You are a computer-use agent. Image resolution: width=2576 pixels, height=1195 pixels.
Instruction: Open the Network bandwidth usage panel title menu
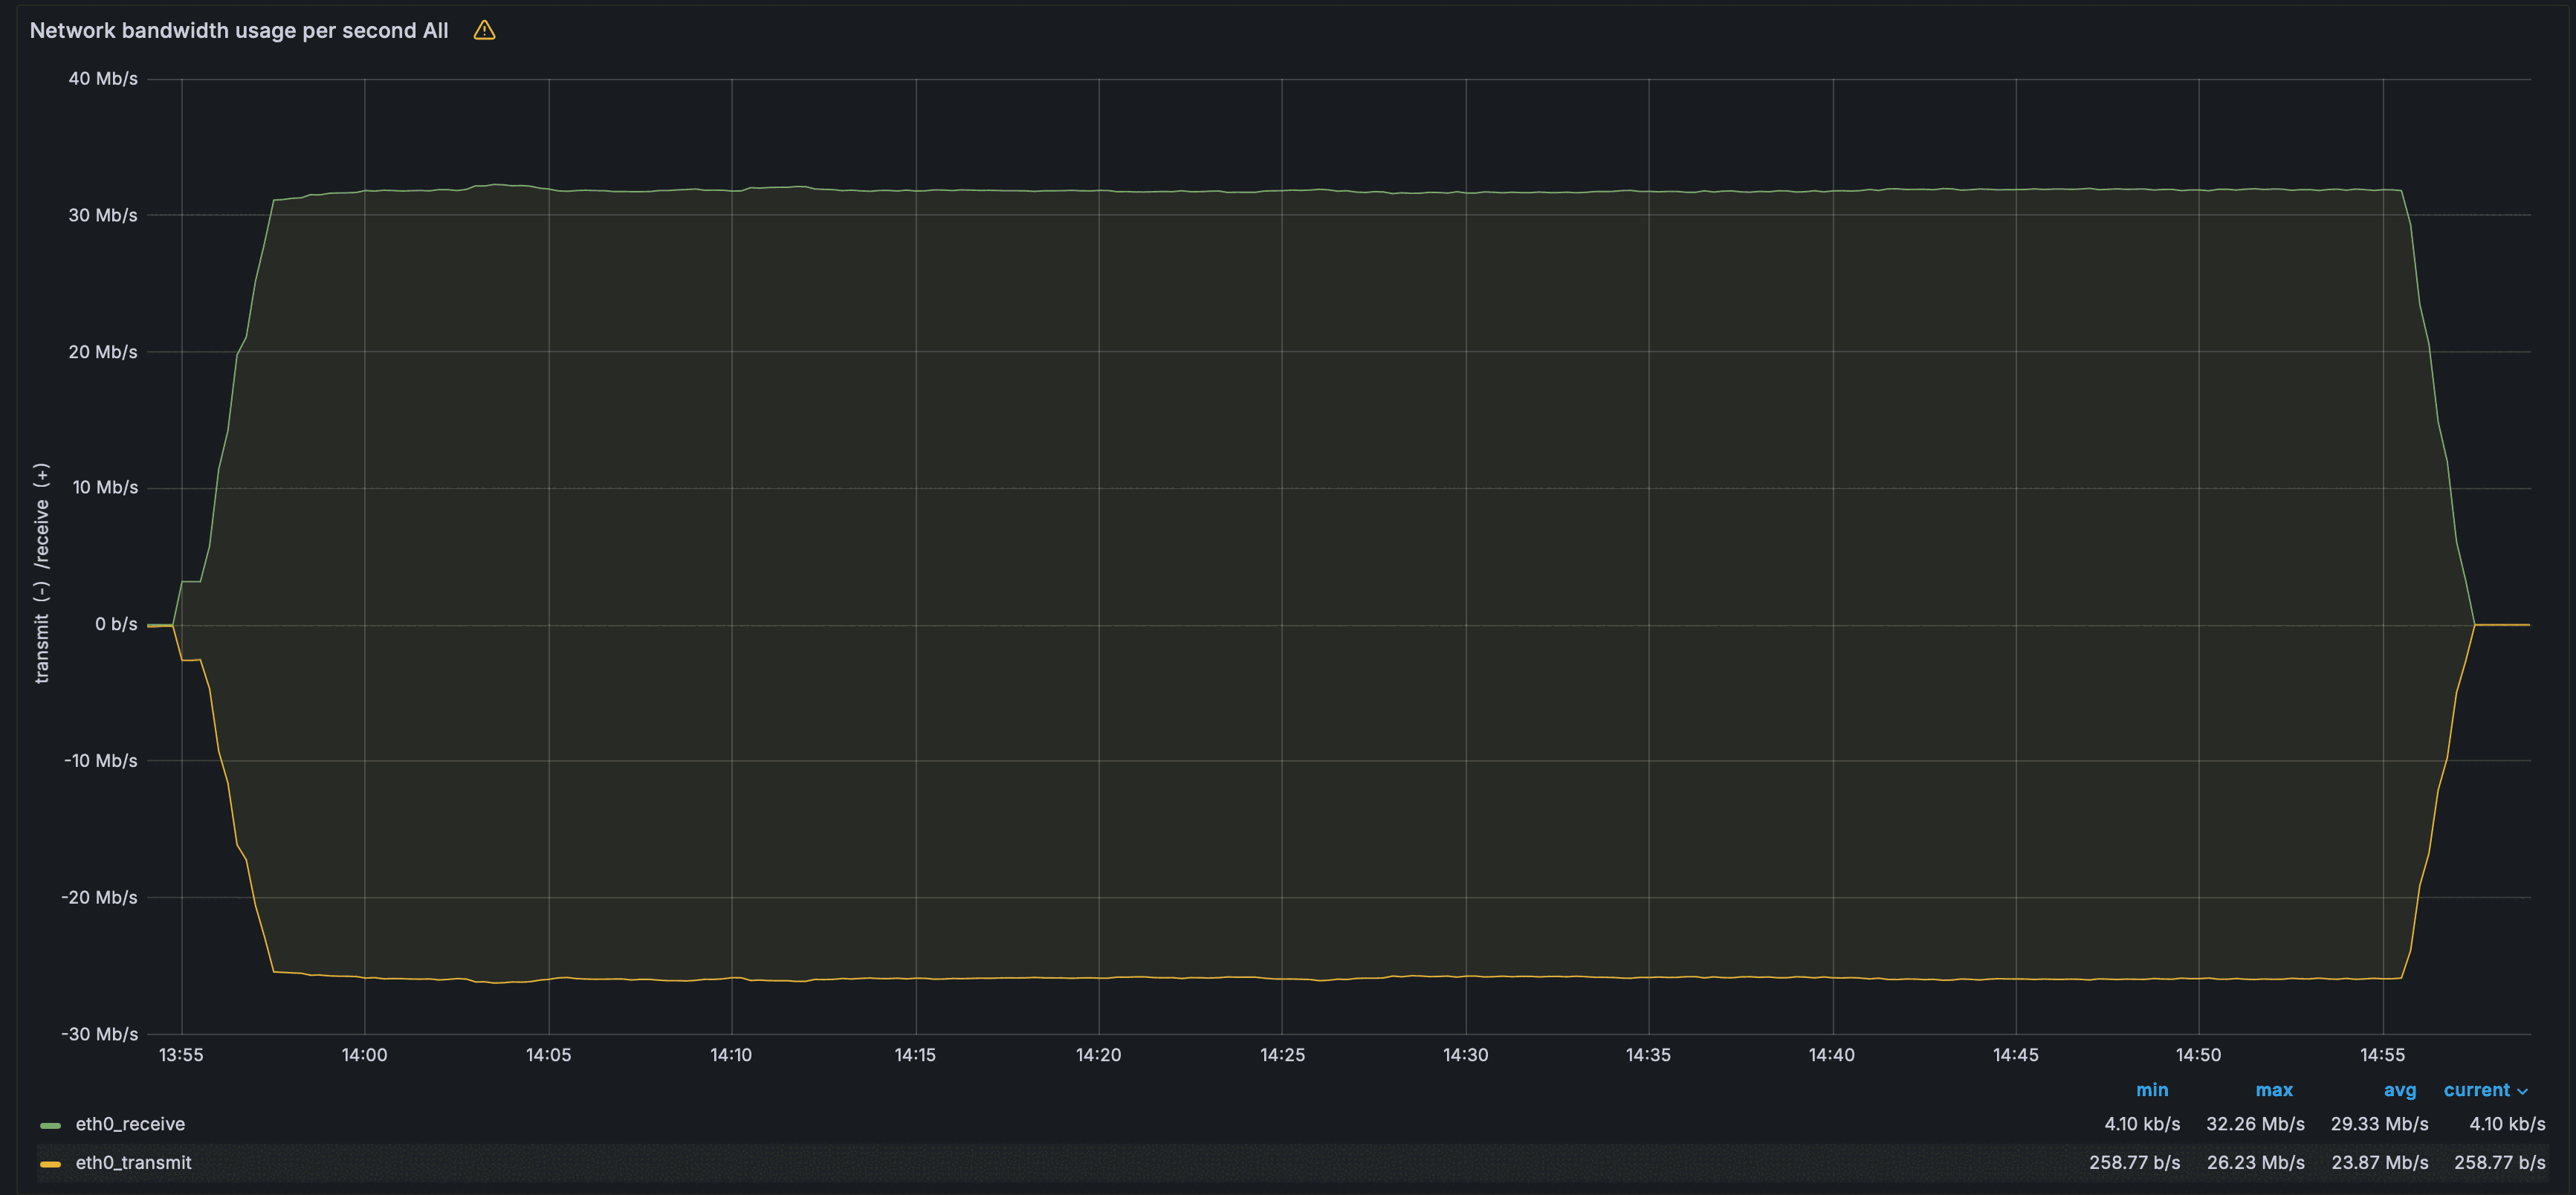[x=238, y=30]
